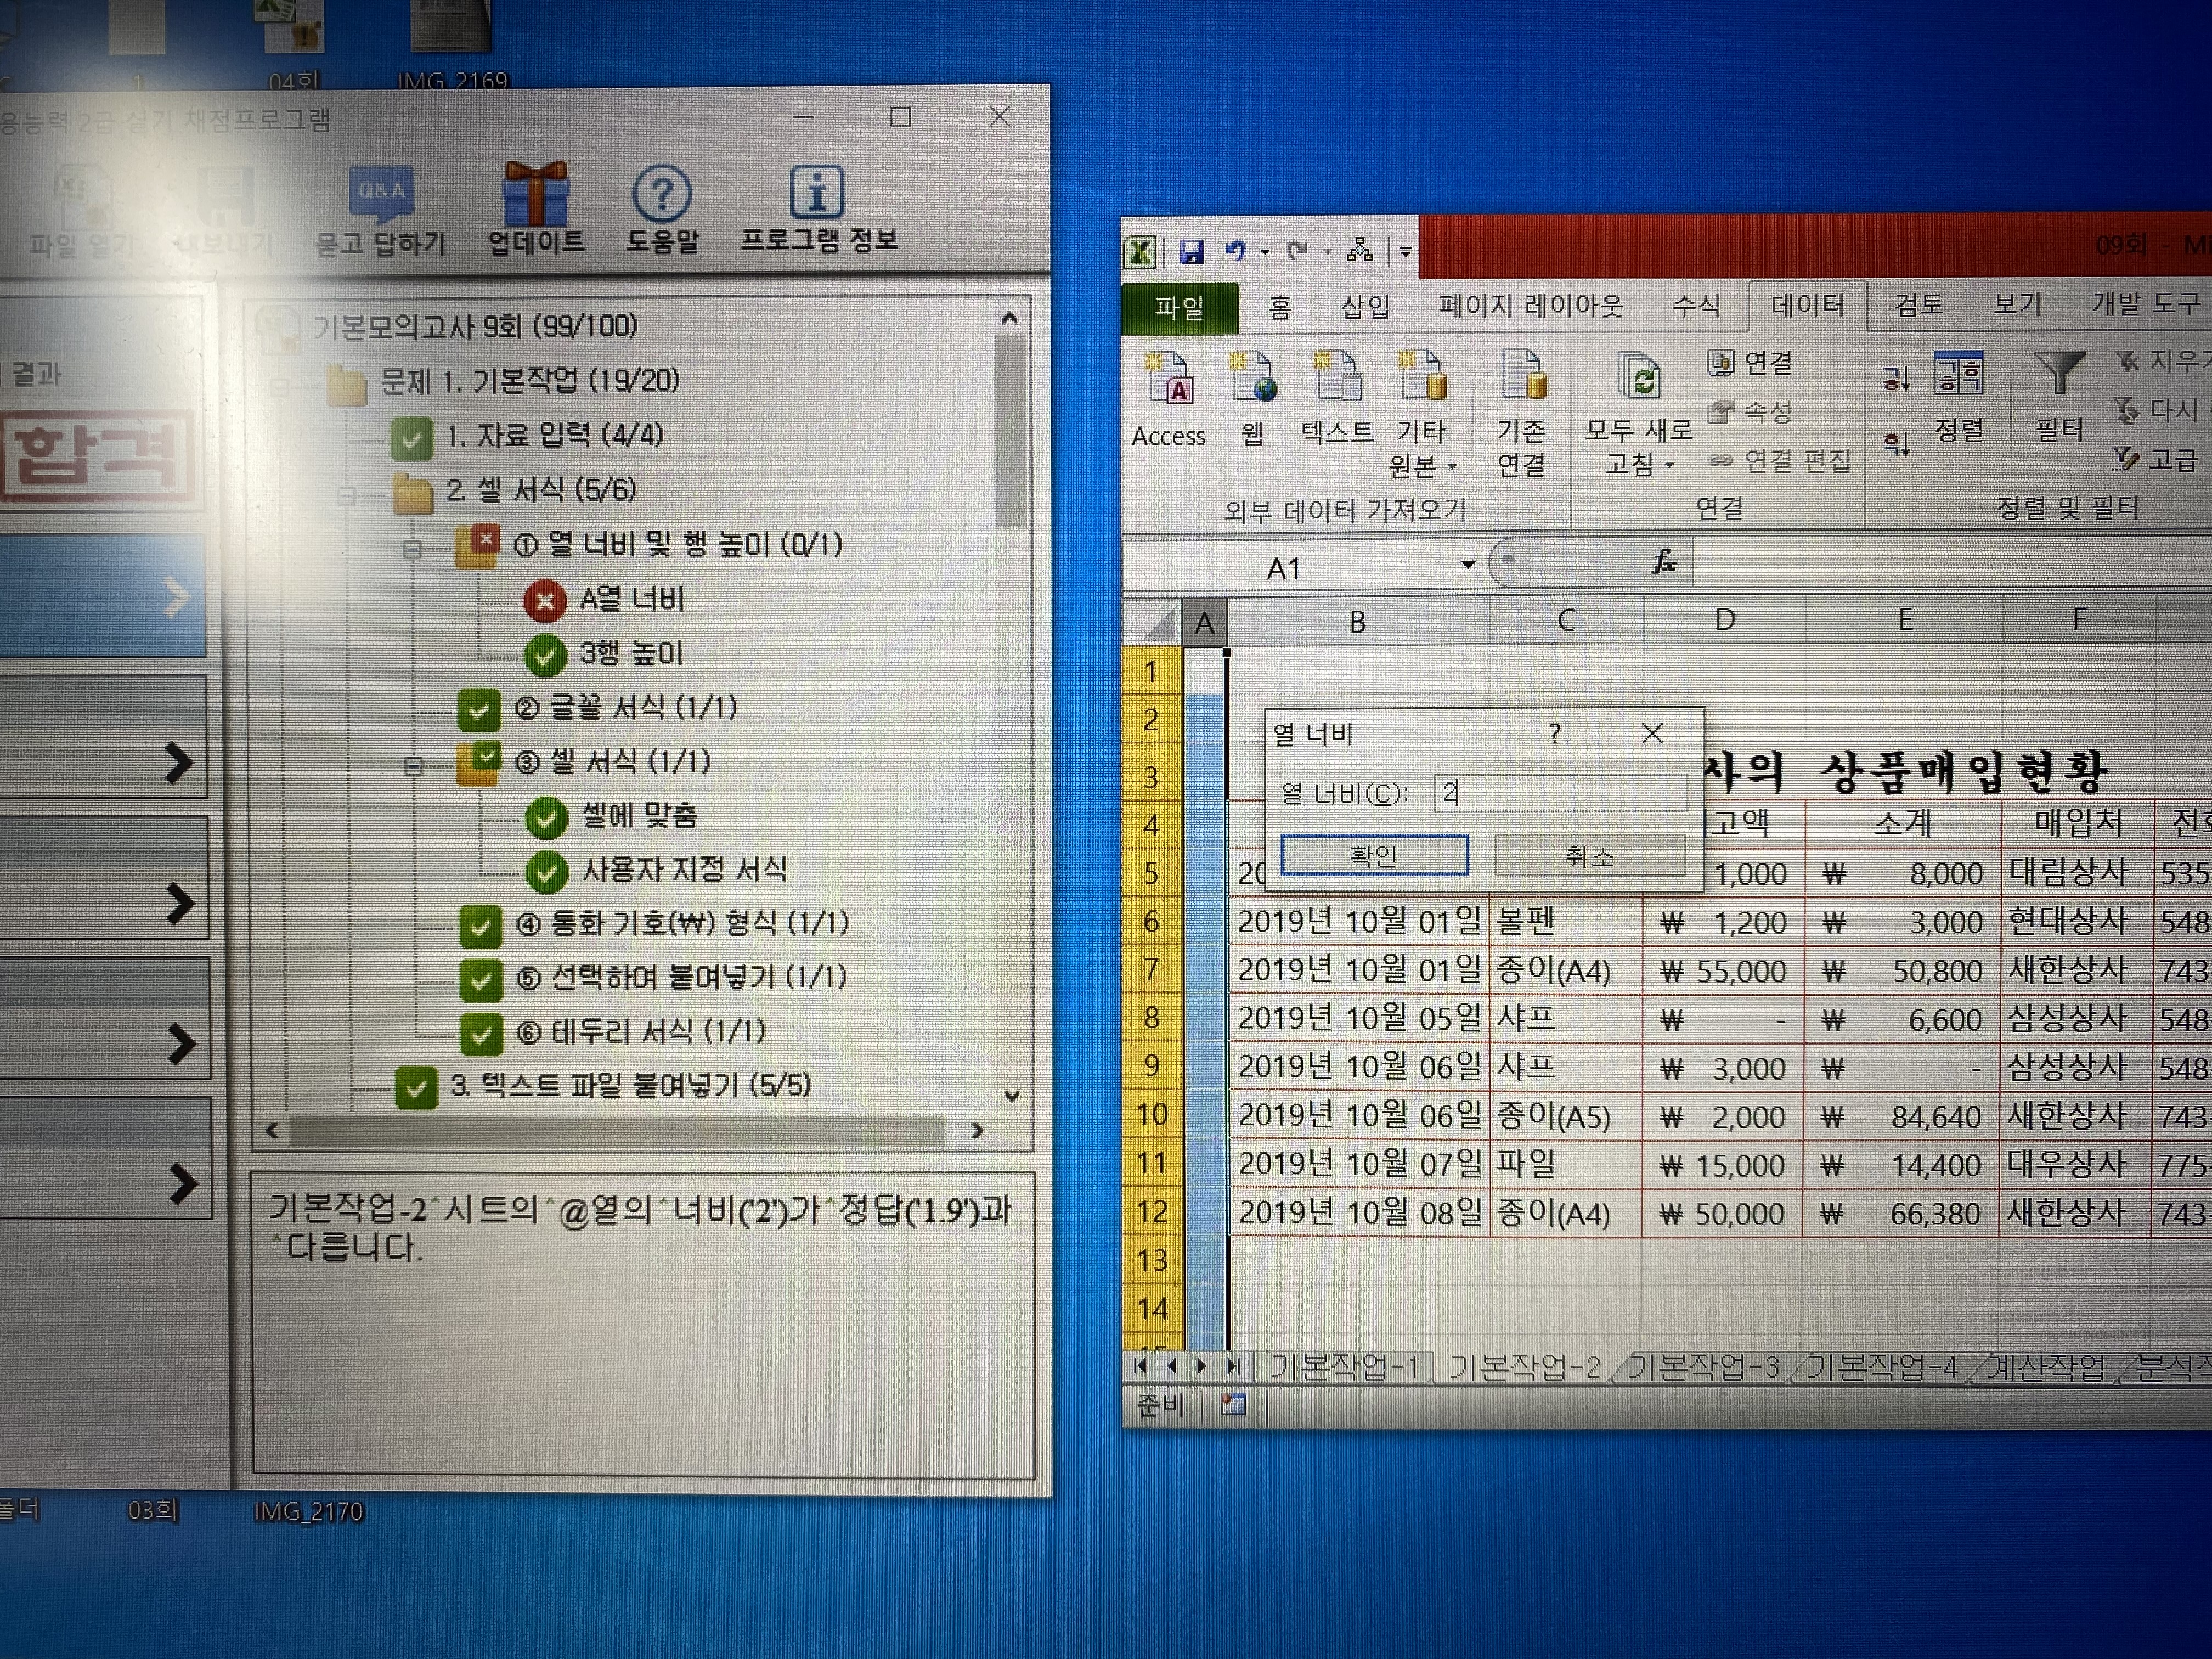The width and height of the screenshot is (2212, 1659).
Task: Click the Save icon in quick access toolbar
Action: point(1190,252)
